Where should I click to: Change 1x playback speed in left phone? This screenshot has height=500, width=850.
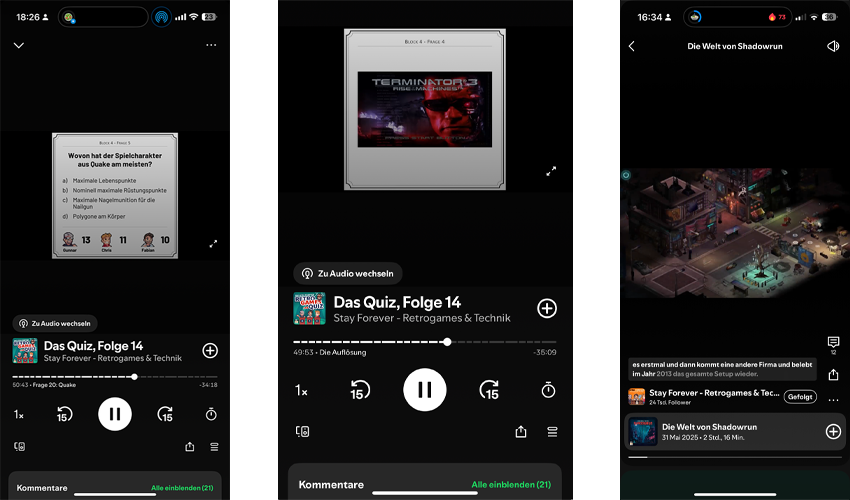pos(18,414)
